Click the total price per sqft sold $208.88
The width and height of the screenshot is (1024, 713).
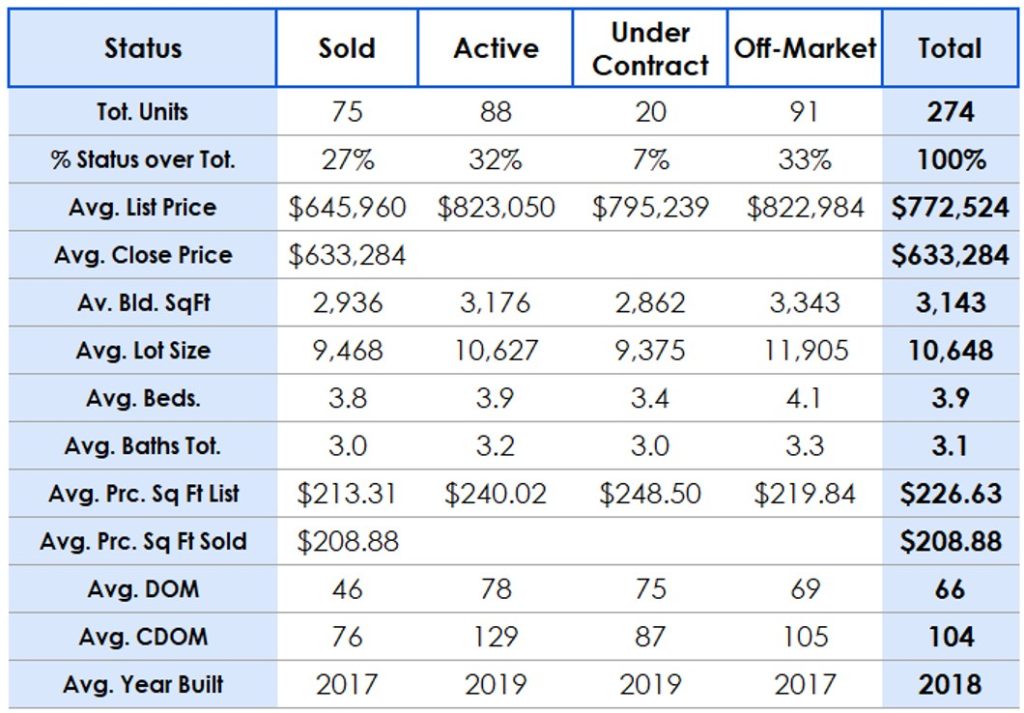pyautogui.click(x=950, y=542)
